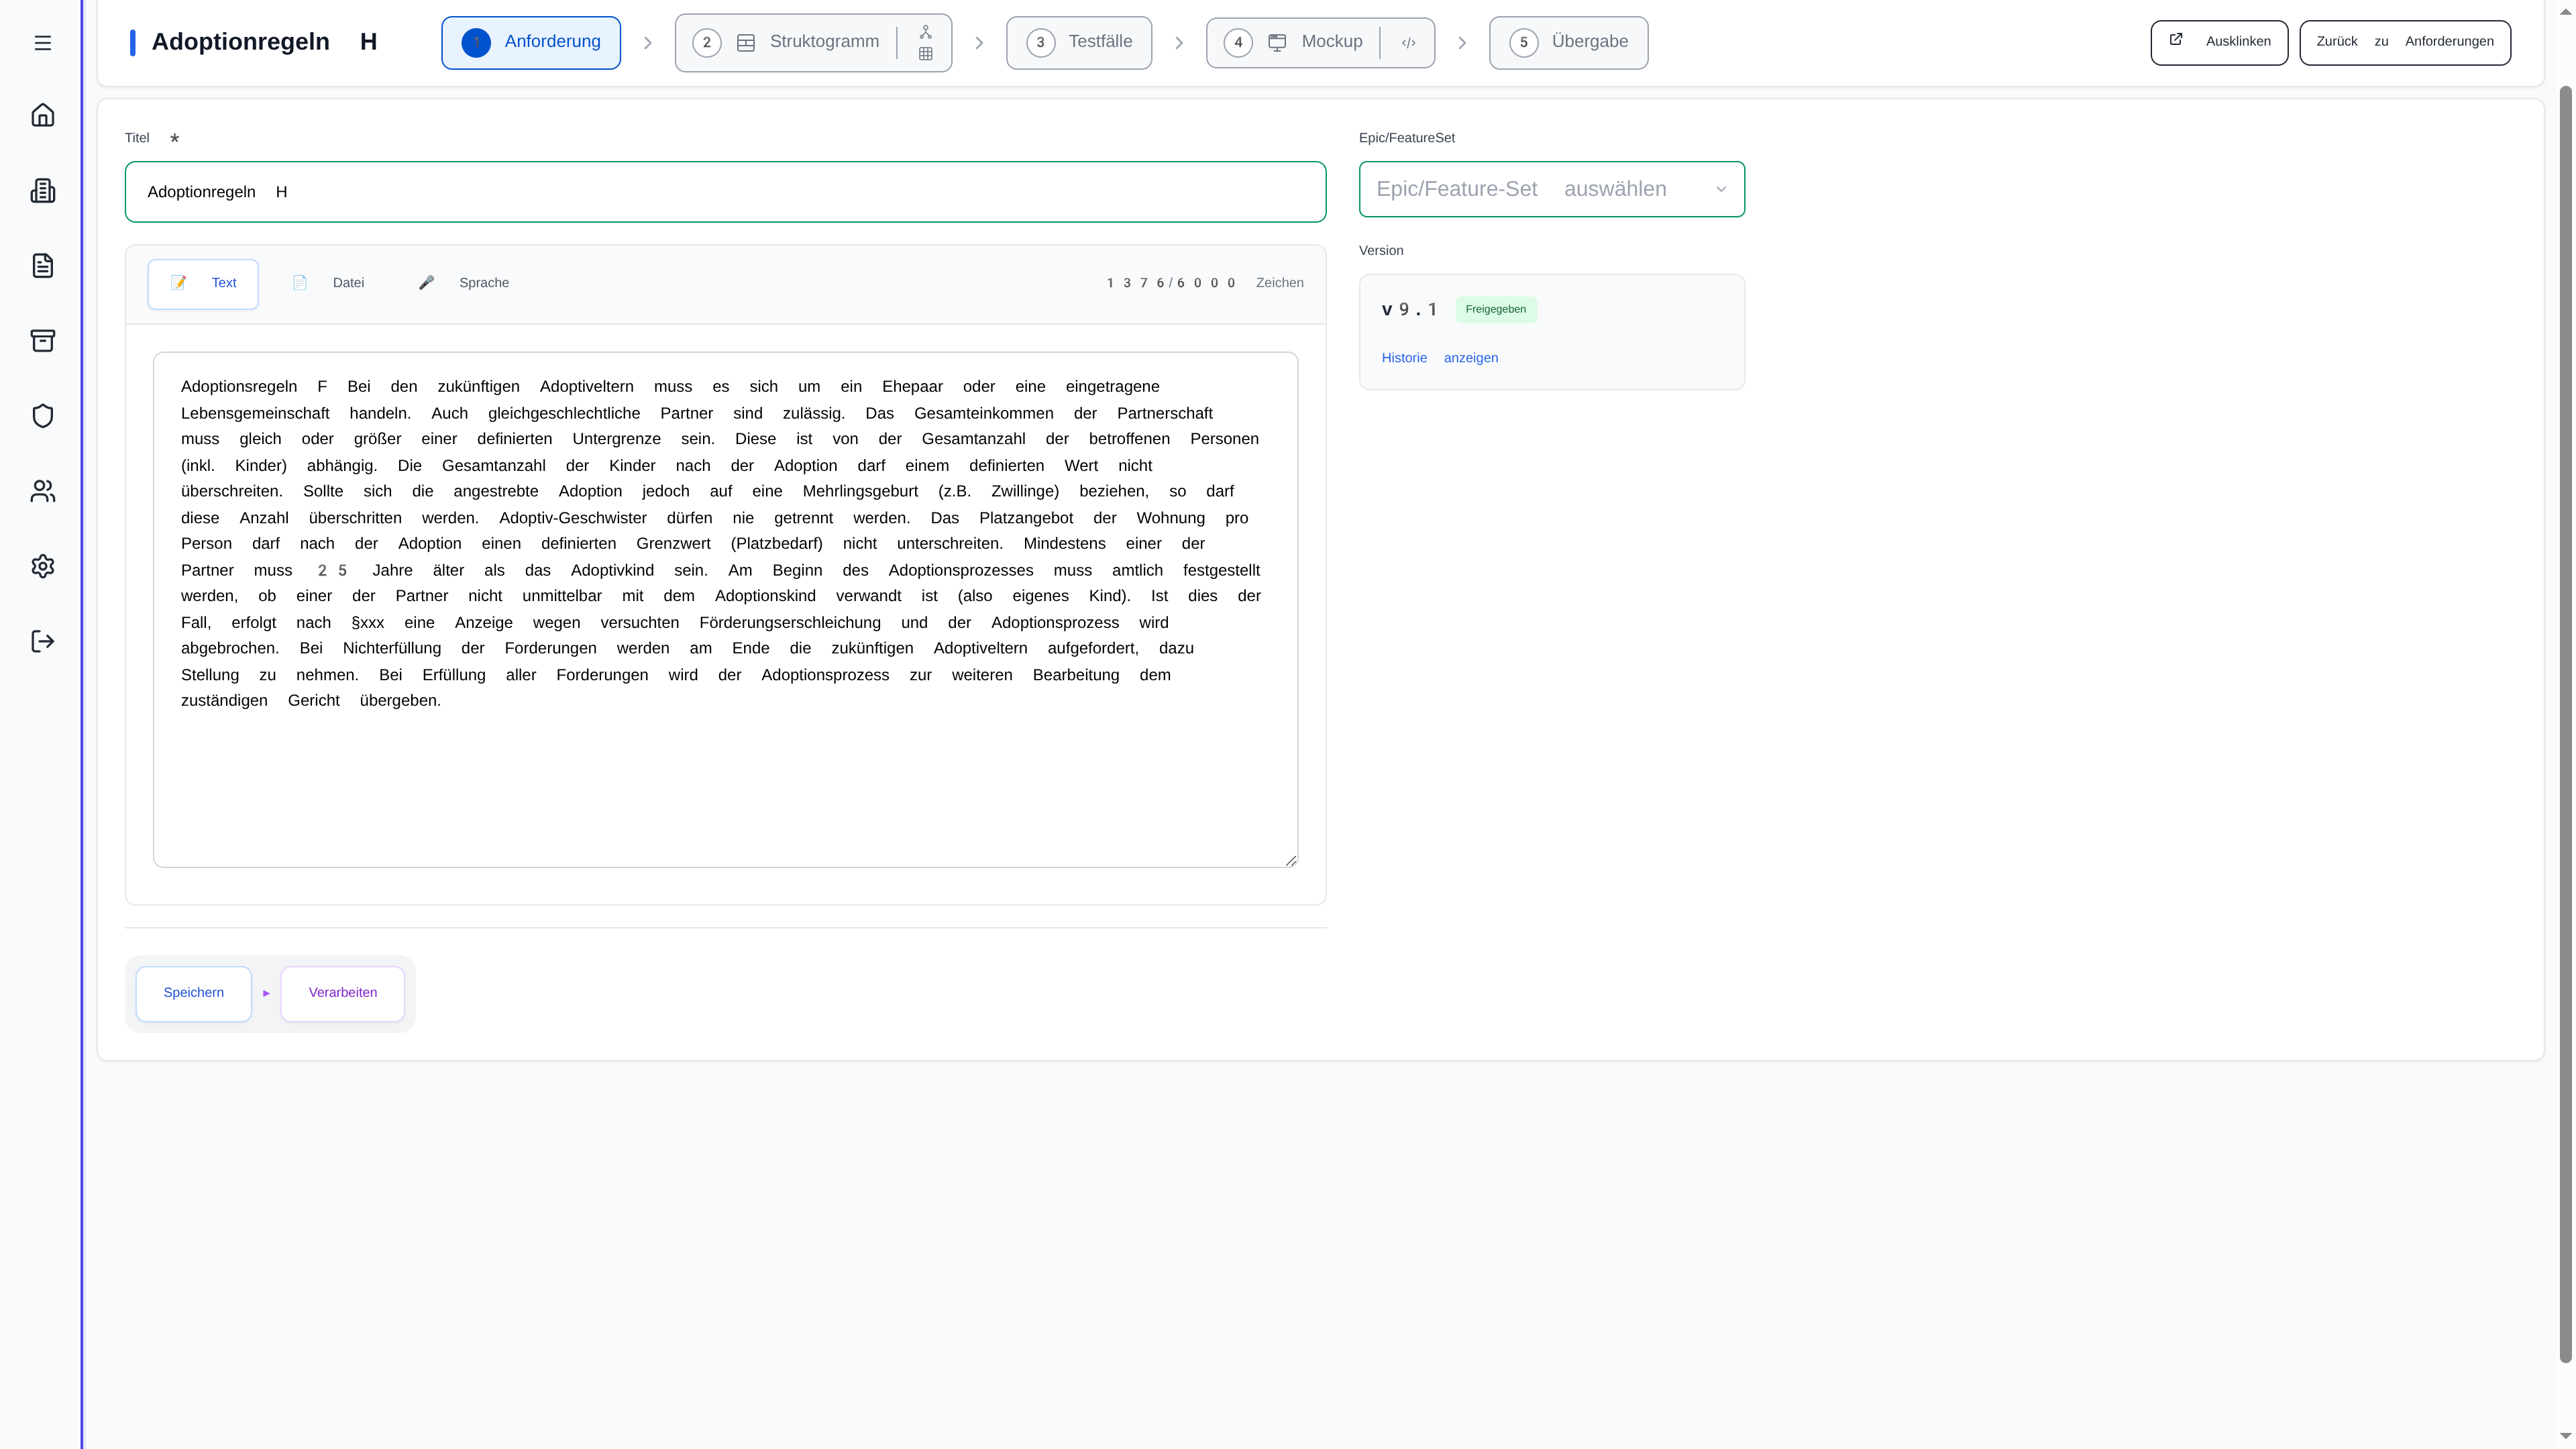Open Settings via the gear icon
This screenshot has width=2576, height=1449.
(43, 566)
